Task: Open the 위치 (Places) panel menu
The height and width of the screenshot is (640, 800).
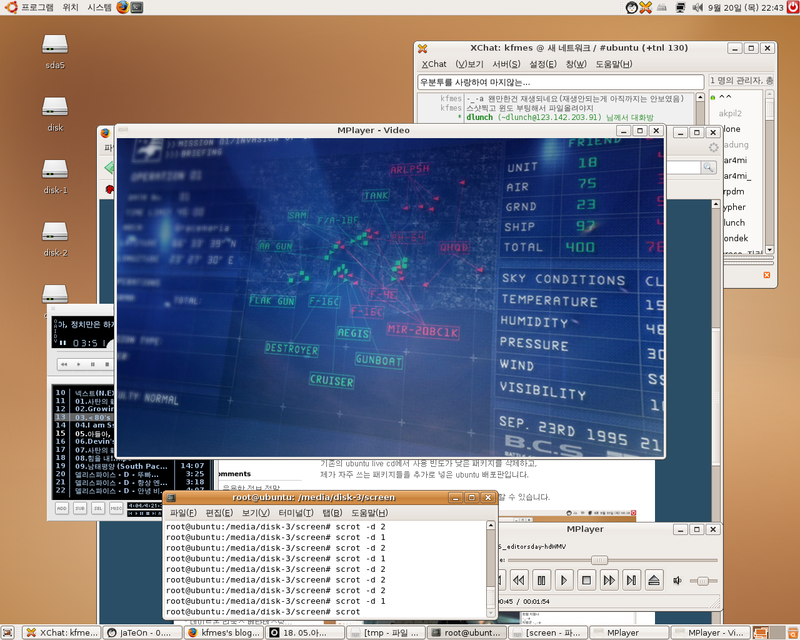Action: pyautogui.click(x=70, y=7)
